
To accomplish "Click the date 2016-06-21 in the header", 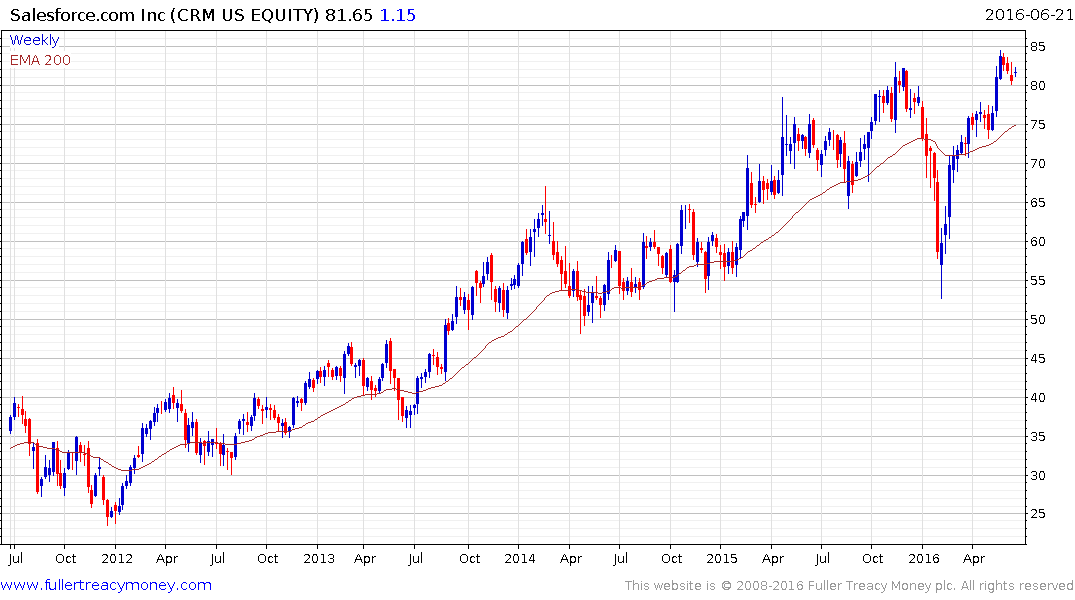I will pyautogui.click(x=1028, y=14).
